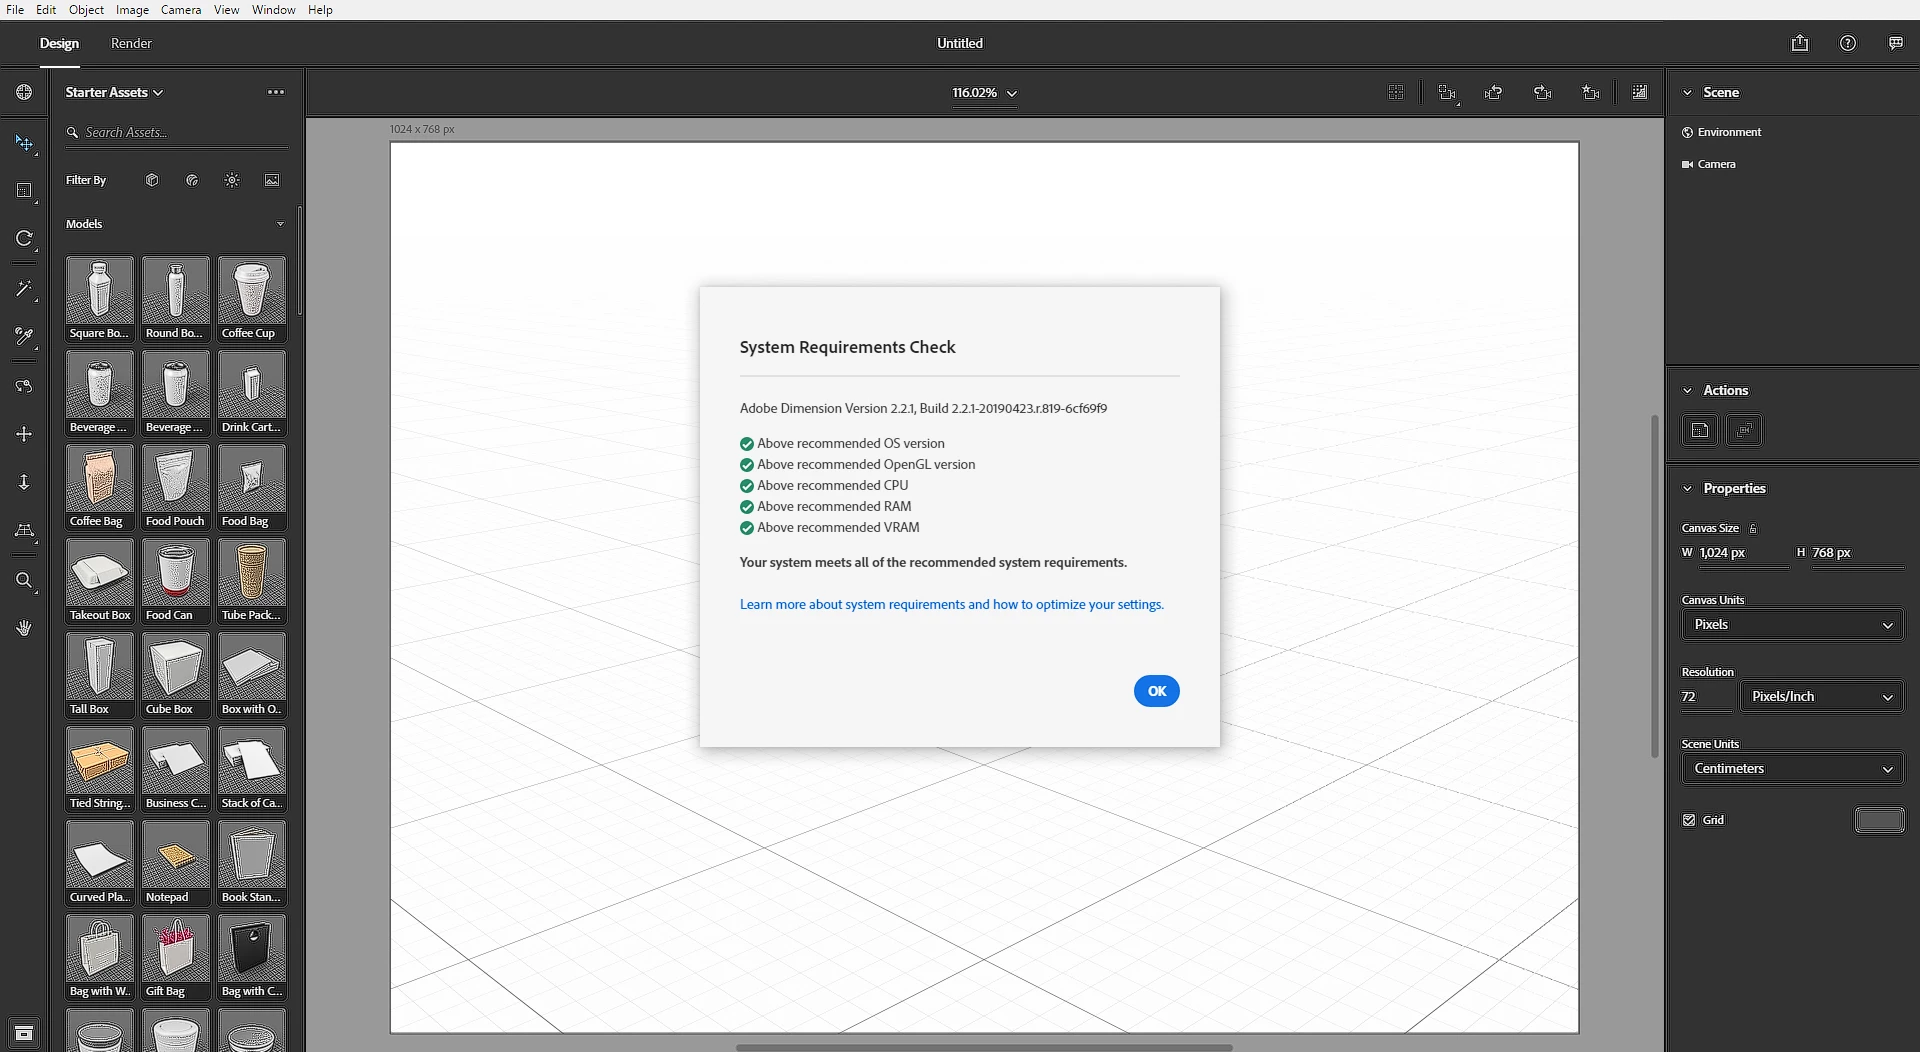Screen dimensions: 1920x1052
Task: Collapse the Scene panel
Action: tap(1687, 92)
